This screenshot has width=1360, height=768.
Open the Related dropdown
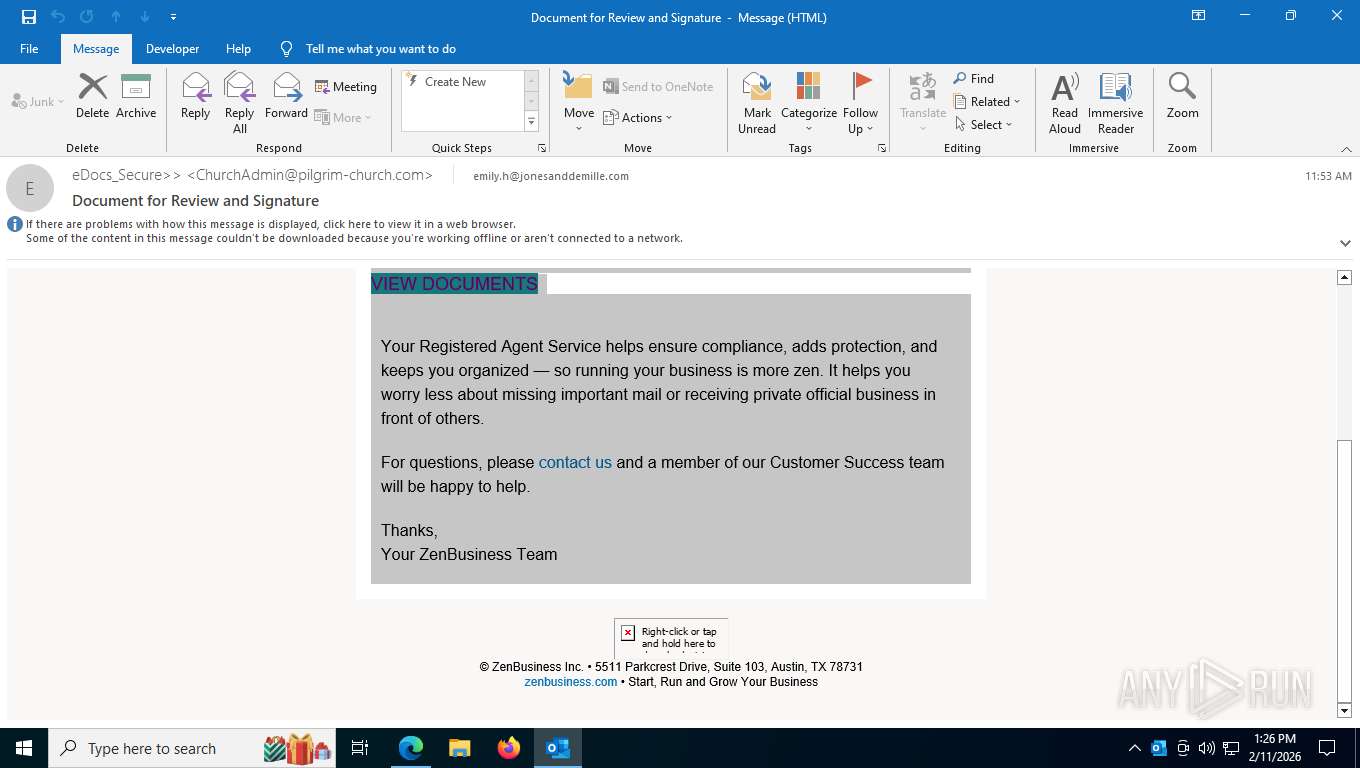point(987,102)
